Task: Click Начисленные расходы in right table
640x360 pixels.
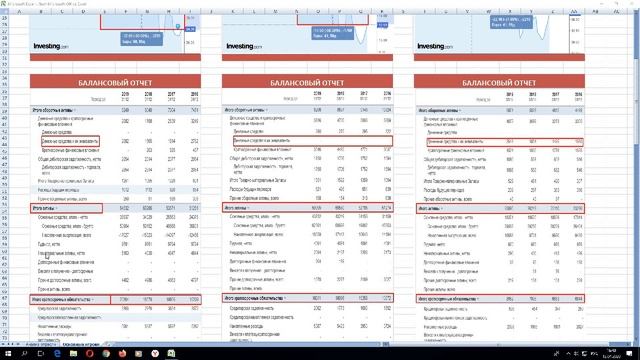Action: (441, 327)
